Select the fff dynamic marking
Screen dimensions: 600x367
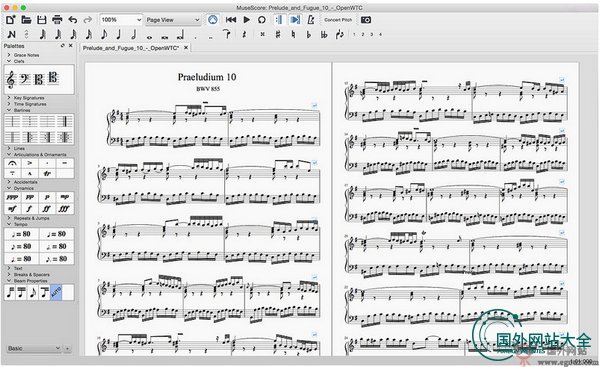tap(64, 209)
